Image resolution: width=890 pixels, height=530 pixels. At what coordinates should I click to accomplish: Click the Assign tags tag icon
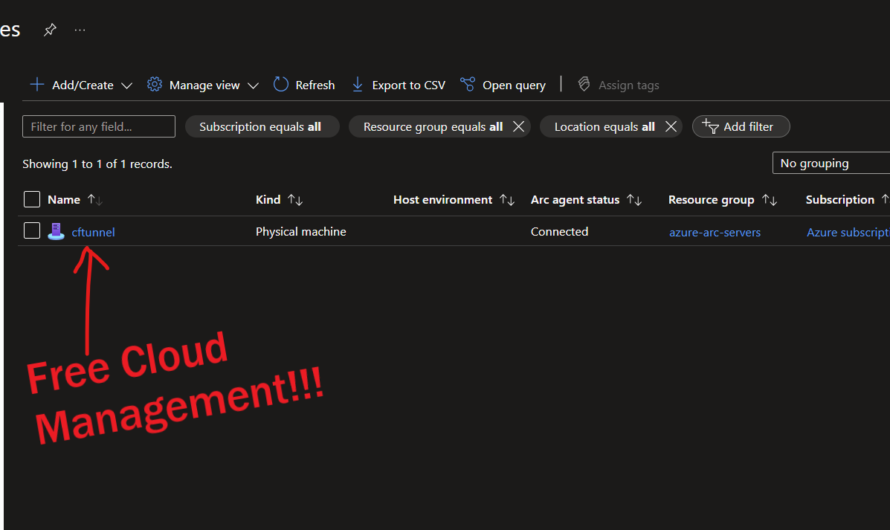tap(584, 85)
